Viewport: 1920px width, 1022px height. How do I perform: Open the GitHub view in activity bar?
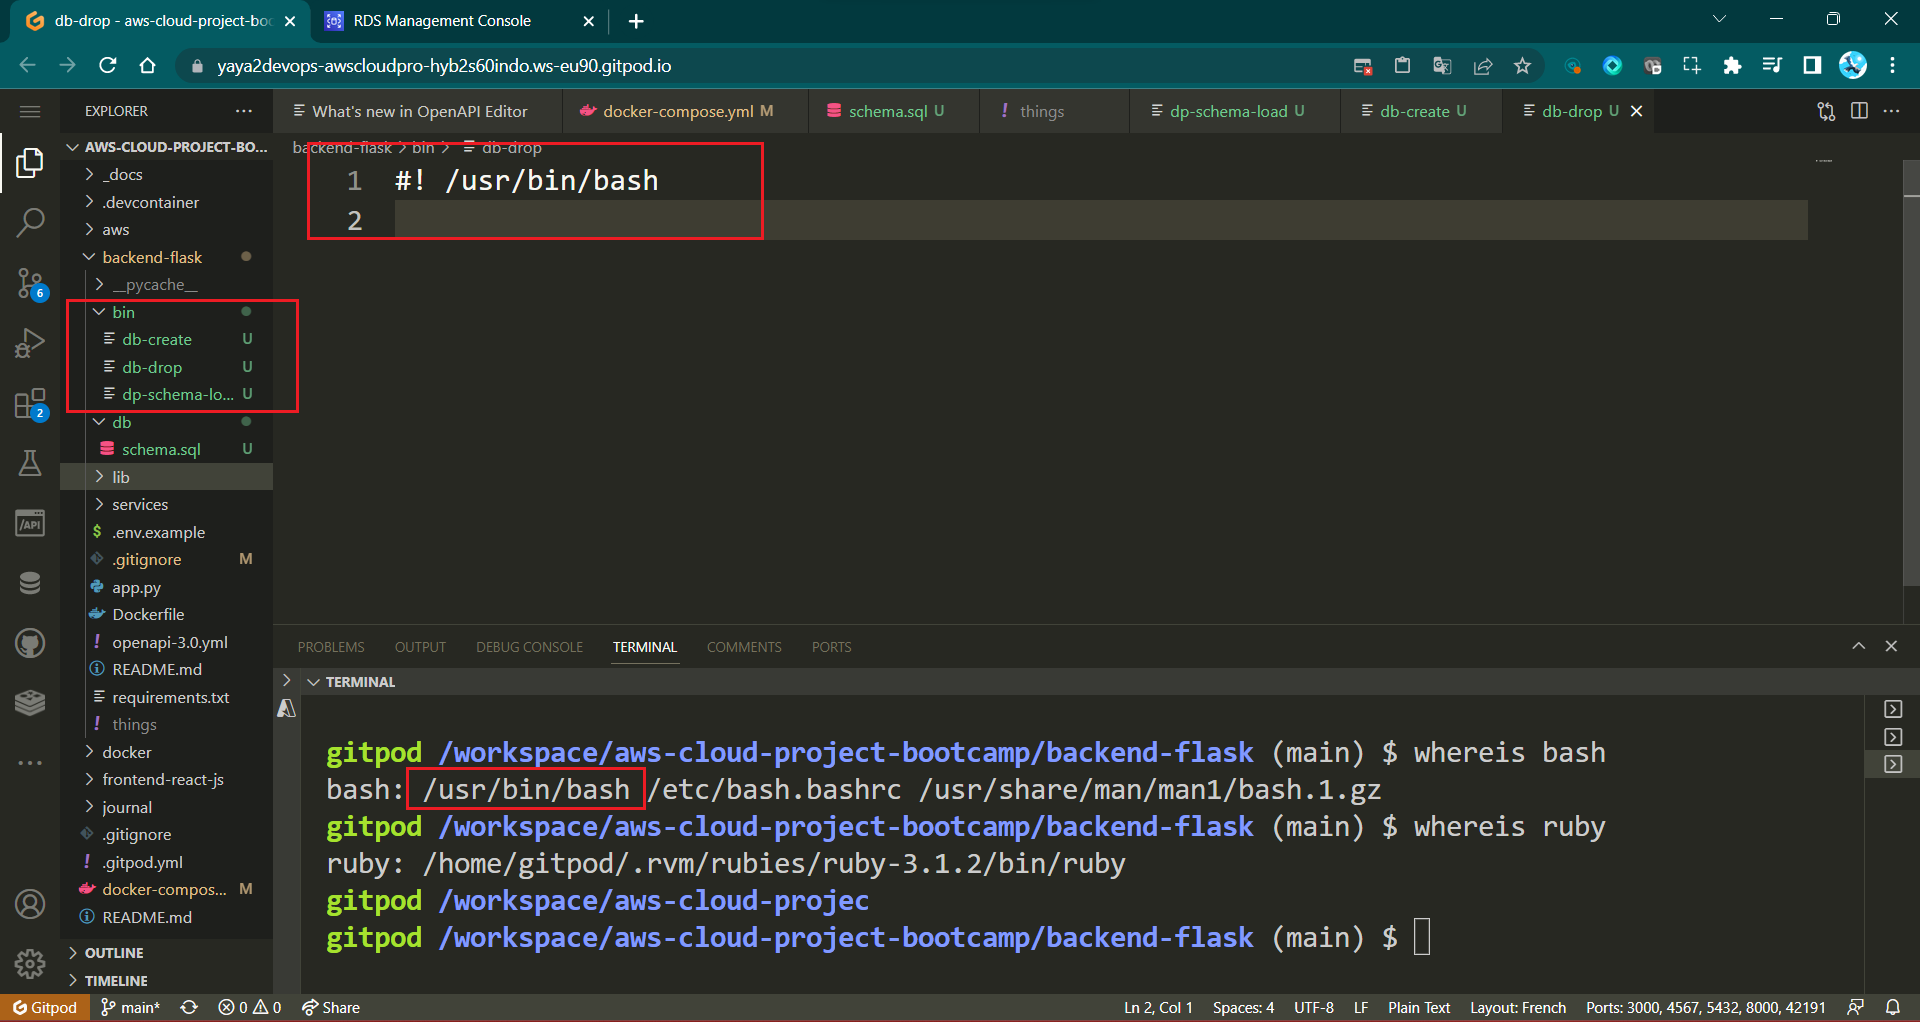[x=30, y=643]
